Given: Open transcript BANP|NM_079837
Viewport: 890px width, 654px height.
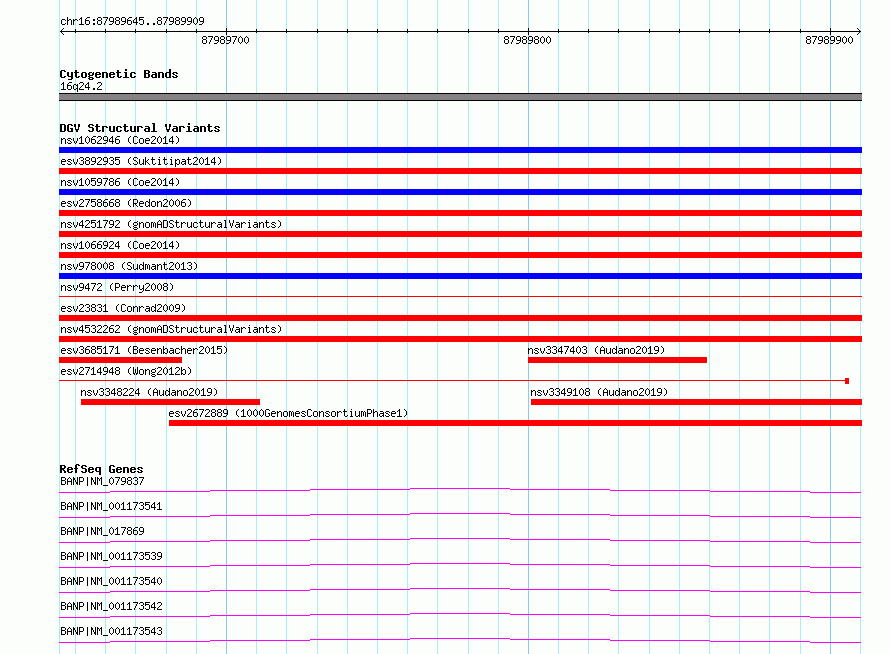Looking at the screenshot, I should pos(102,481).
